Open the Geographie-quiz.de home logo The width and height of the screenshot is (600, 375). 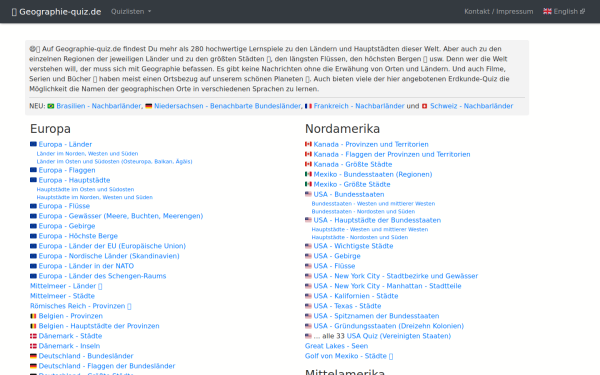[x=57, y=12]
